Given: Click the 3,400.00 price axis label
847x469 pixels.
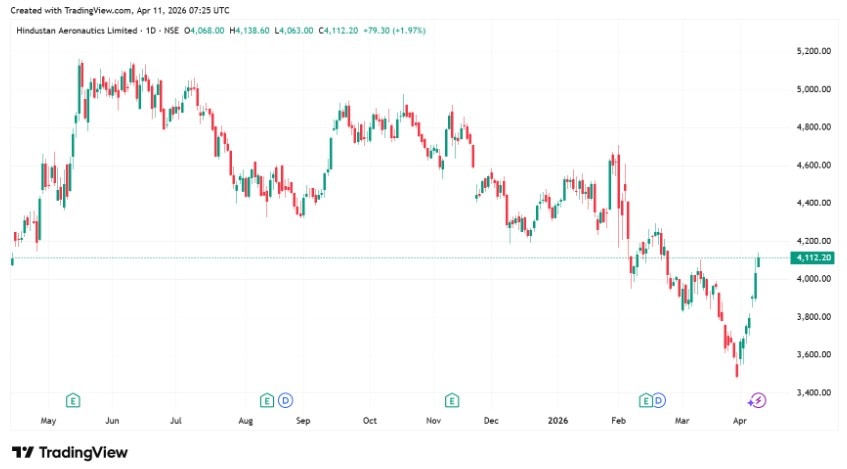Looking at the screenshot, I should (815, 392).
